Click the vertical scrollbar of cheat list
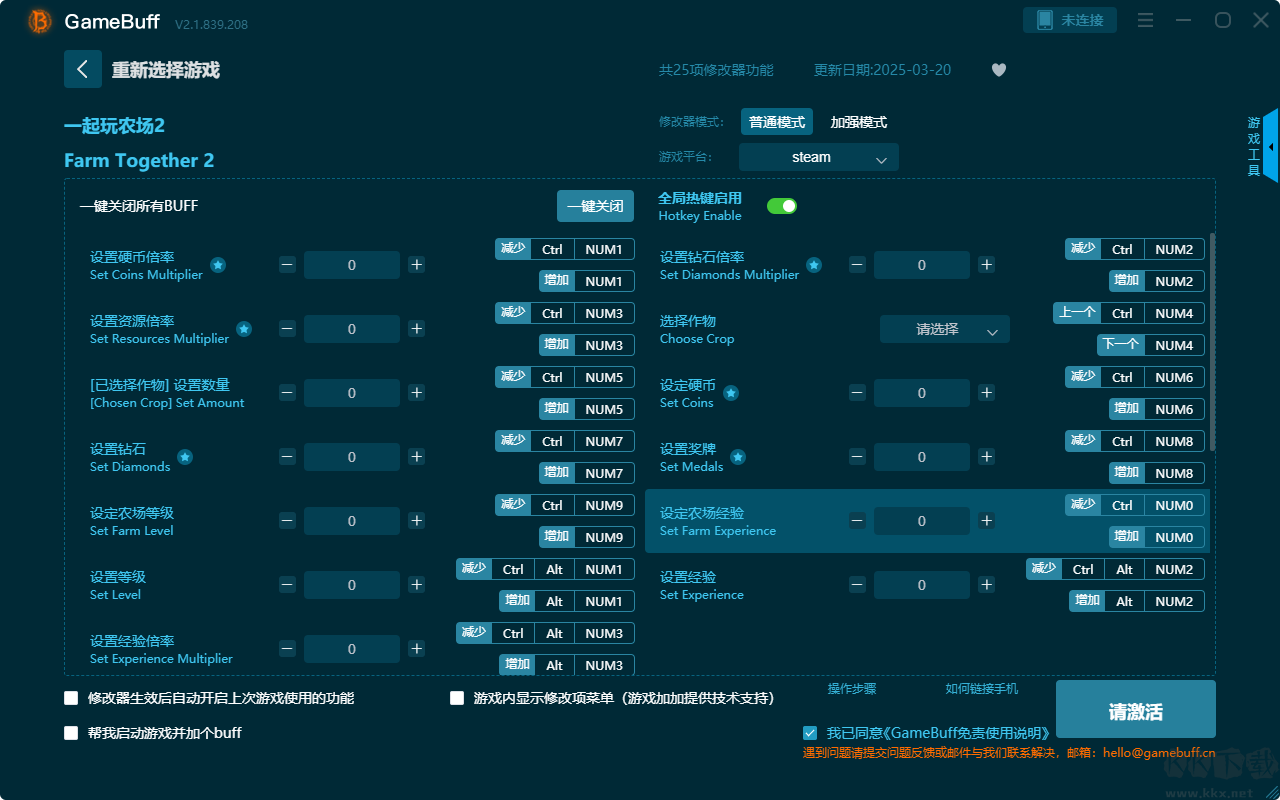This screenshot has width=1280, height=800. (1212, 340)
